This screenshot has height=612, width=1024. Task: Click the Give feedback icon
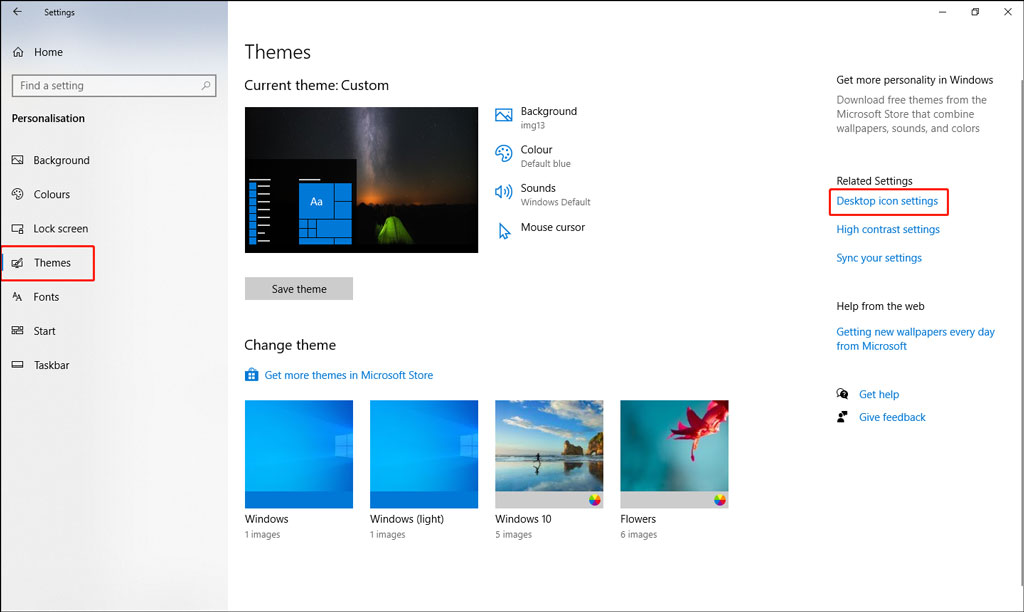pyautogui.click(x=841, y=417)
